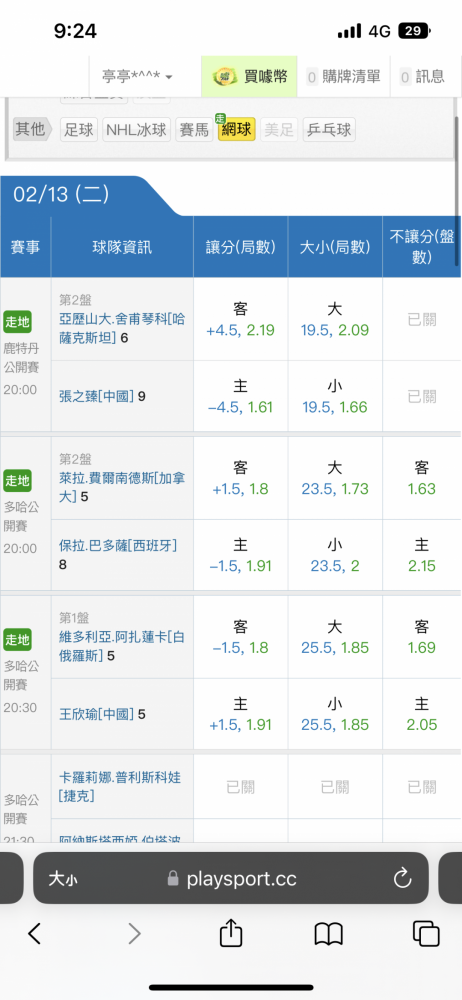Image resolution: width=462 pixels, height=1000 pixels.
Task: Open the Safari tabs overview icon
Action: tap(426, 934)
